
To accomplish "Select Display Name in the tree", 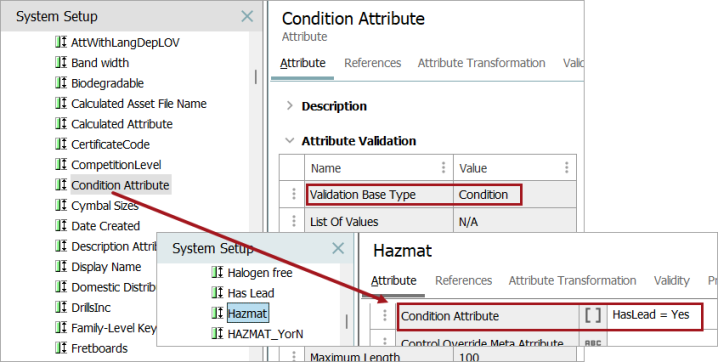I will tap(106, 267).
